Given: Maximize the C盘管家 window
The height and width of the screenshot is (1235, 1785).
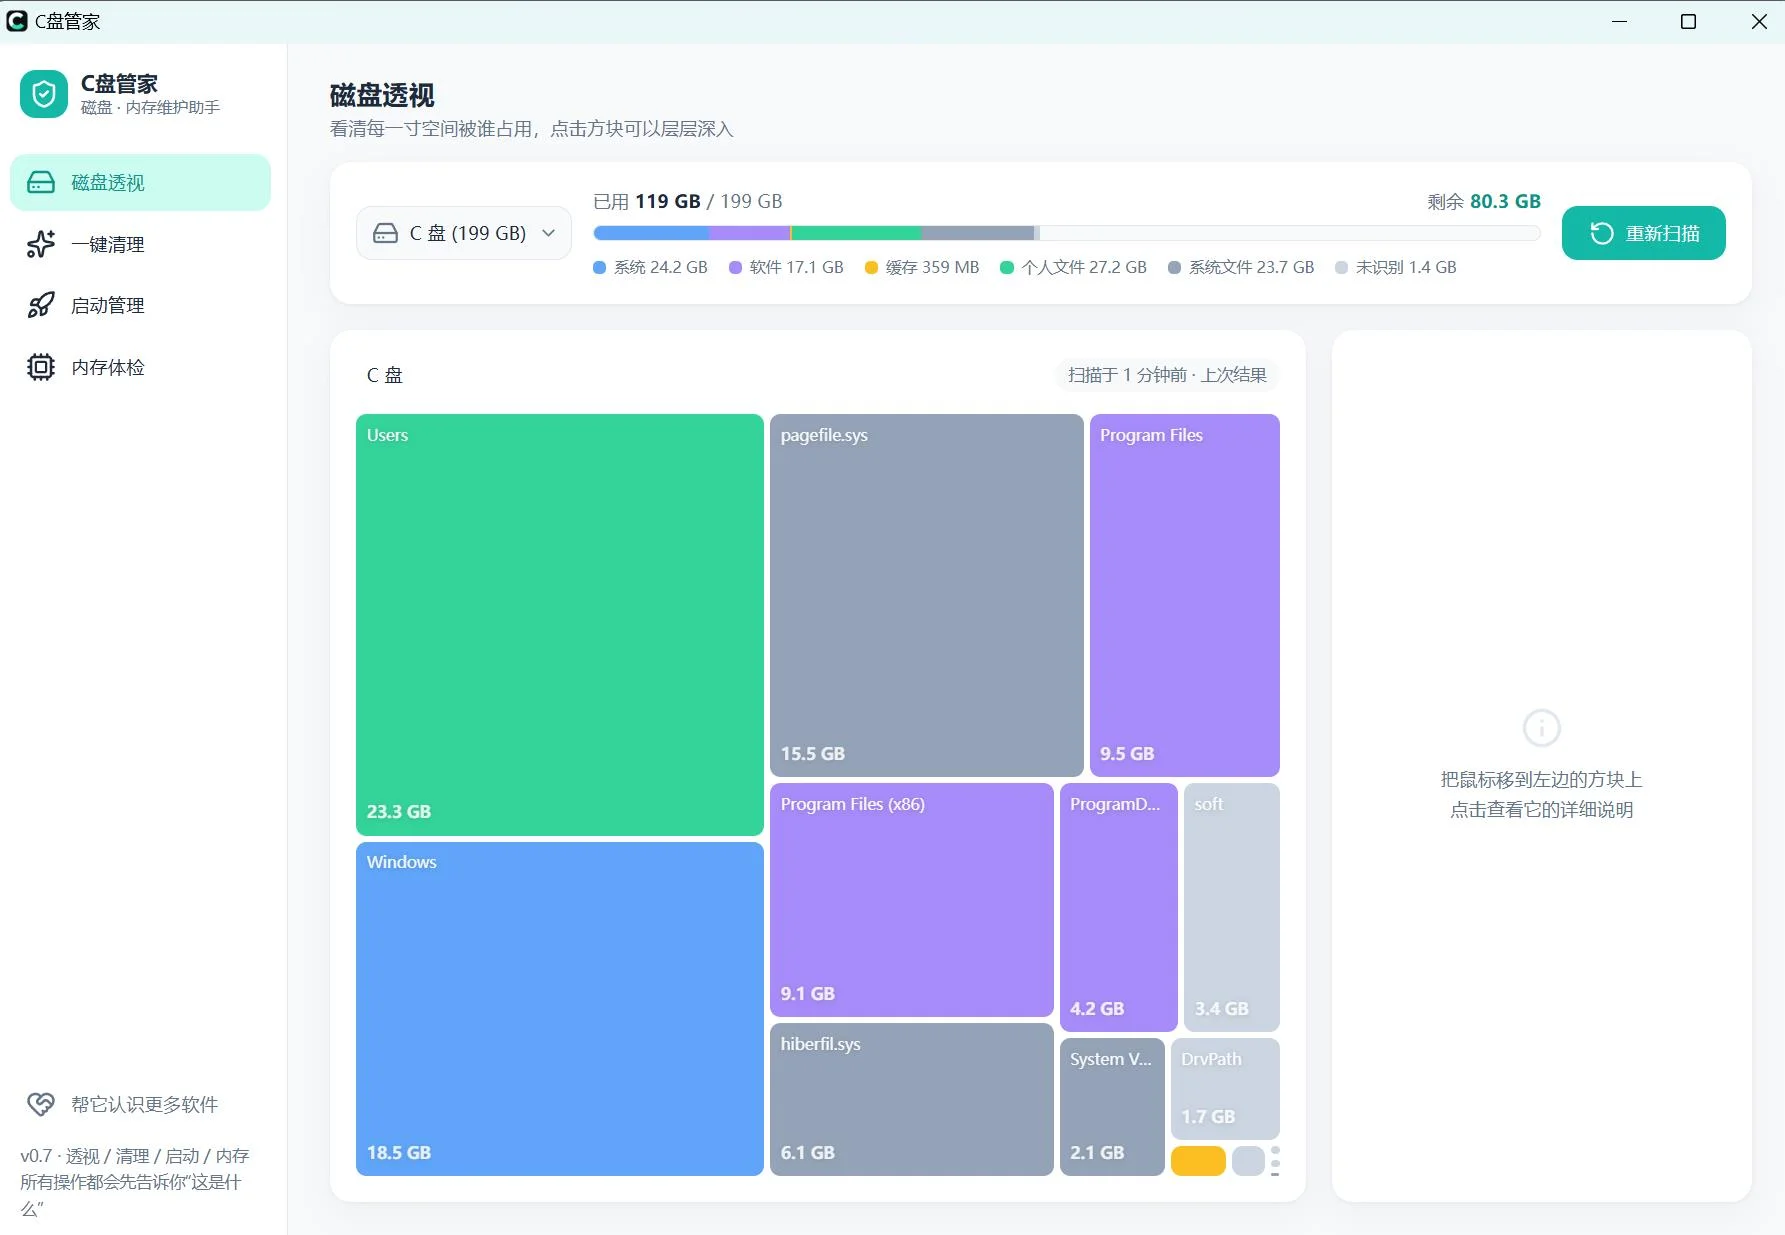Looking at the screenshot, I should coord(1688,21).
